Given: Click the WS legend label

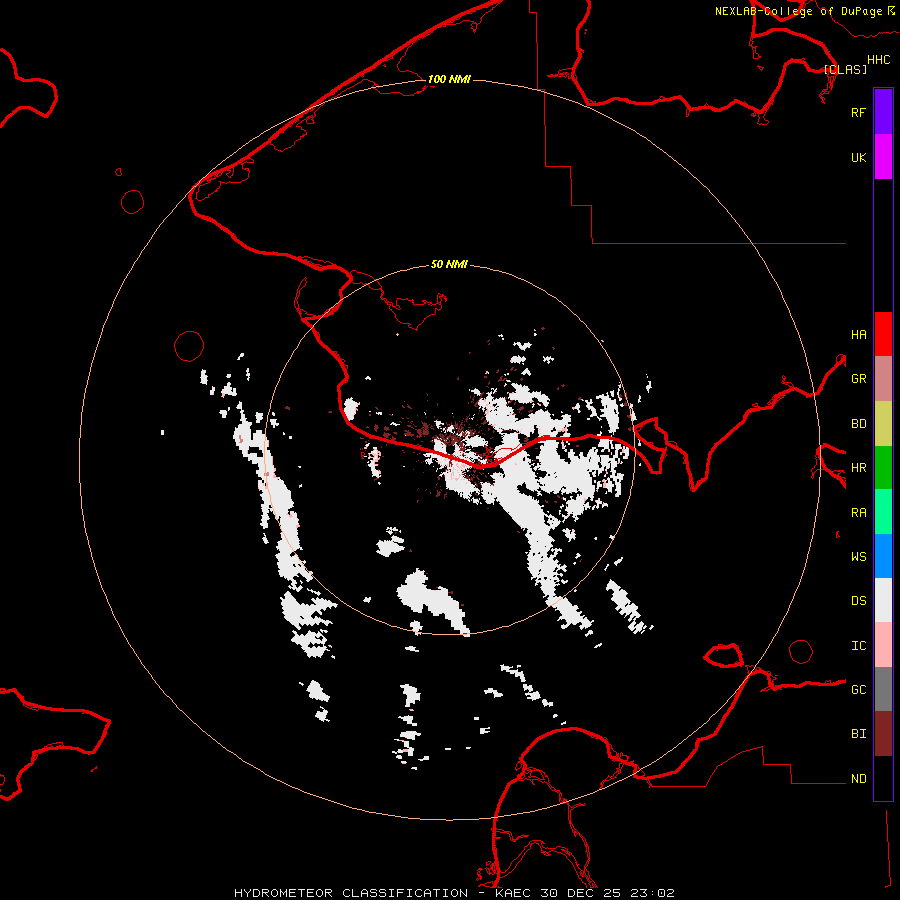Looking at the screenshot, I should coord(858,557).
